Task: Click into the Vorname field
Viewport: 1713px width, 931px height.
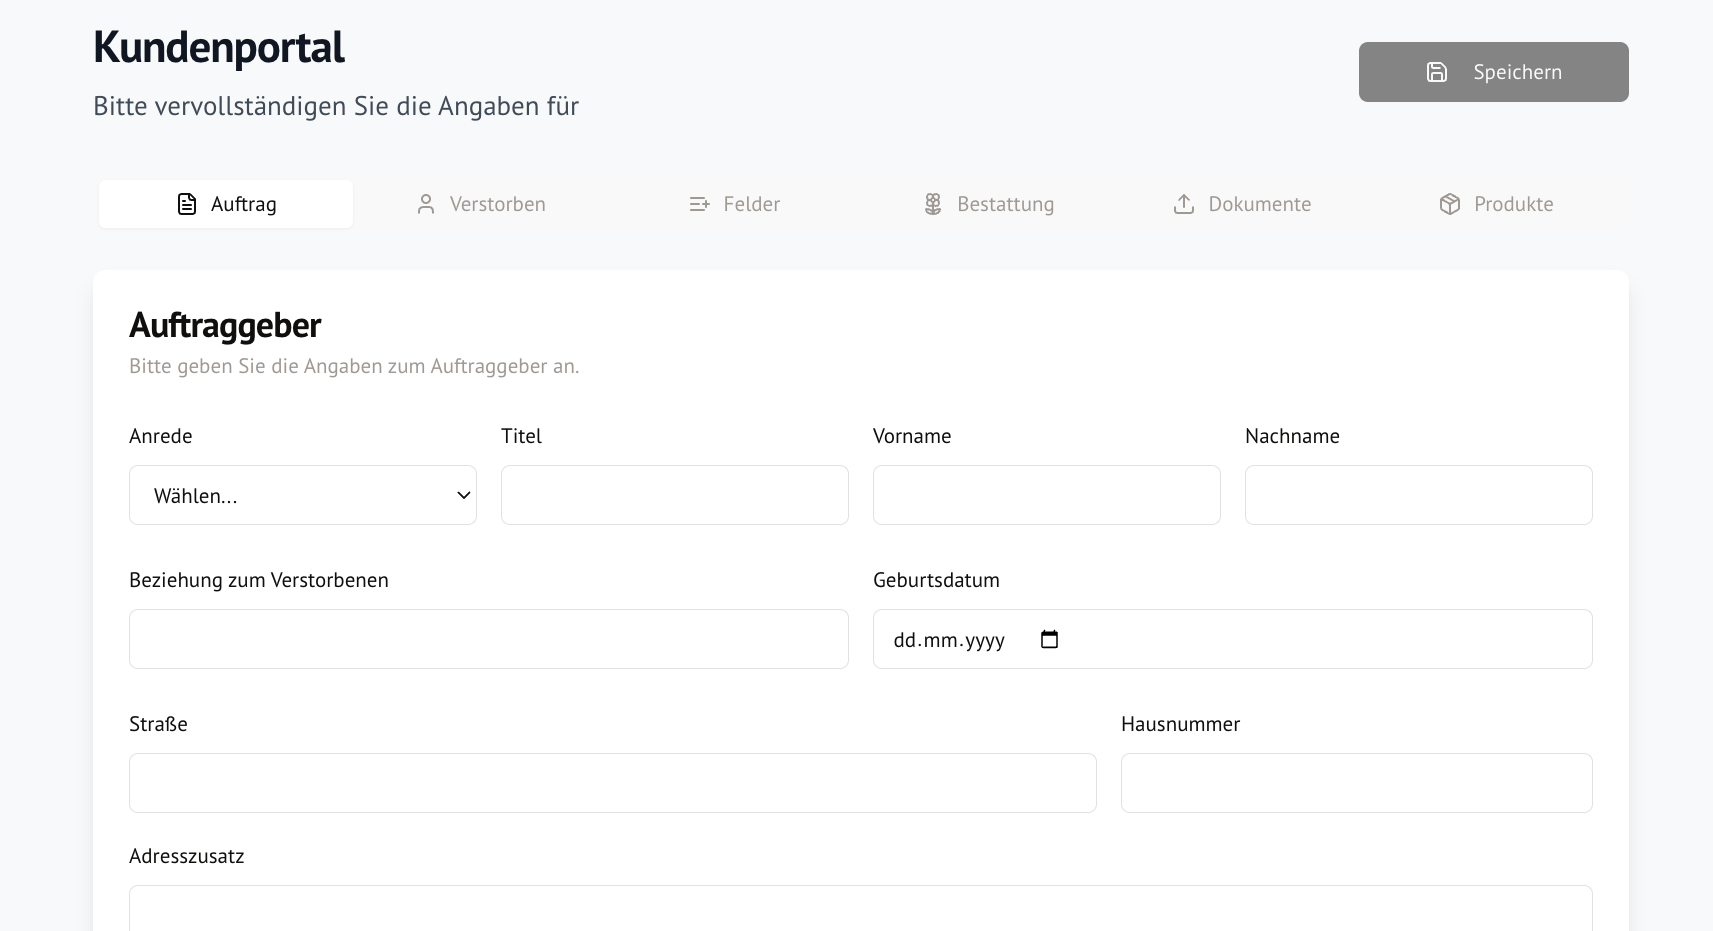Action: (1047, 495)
